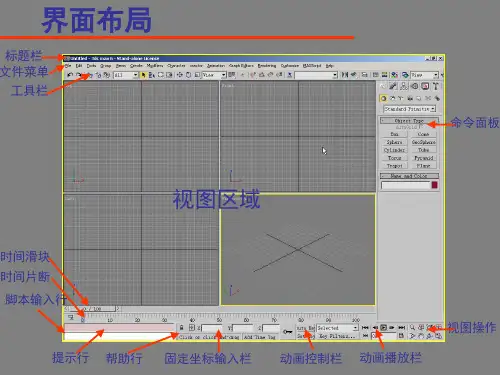Click the Plane primitive button
Viewport: 500px width, 375px height.
423,166
